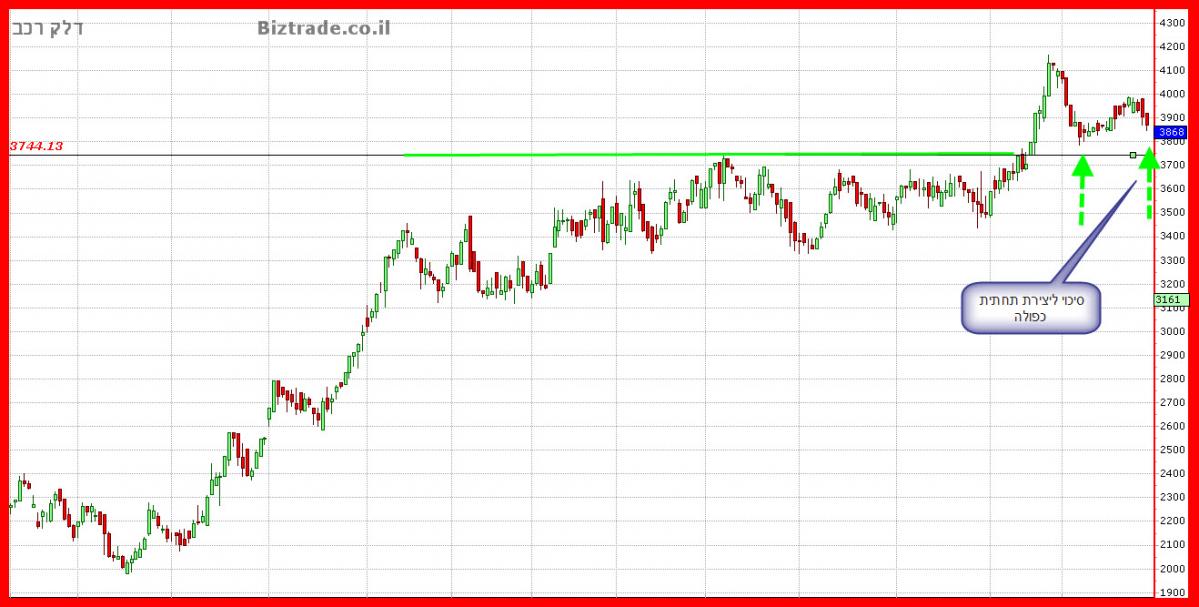Screen dimensions: 1199x607
Task: Click the 4200 label on price axis
Action: point(1171,46)
